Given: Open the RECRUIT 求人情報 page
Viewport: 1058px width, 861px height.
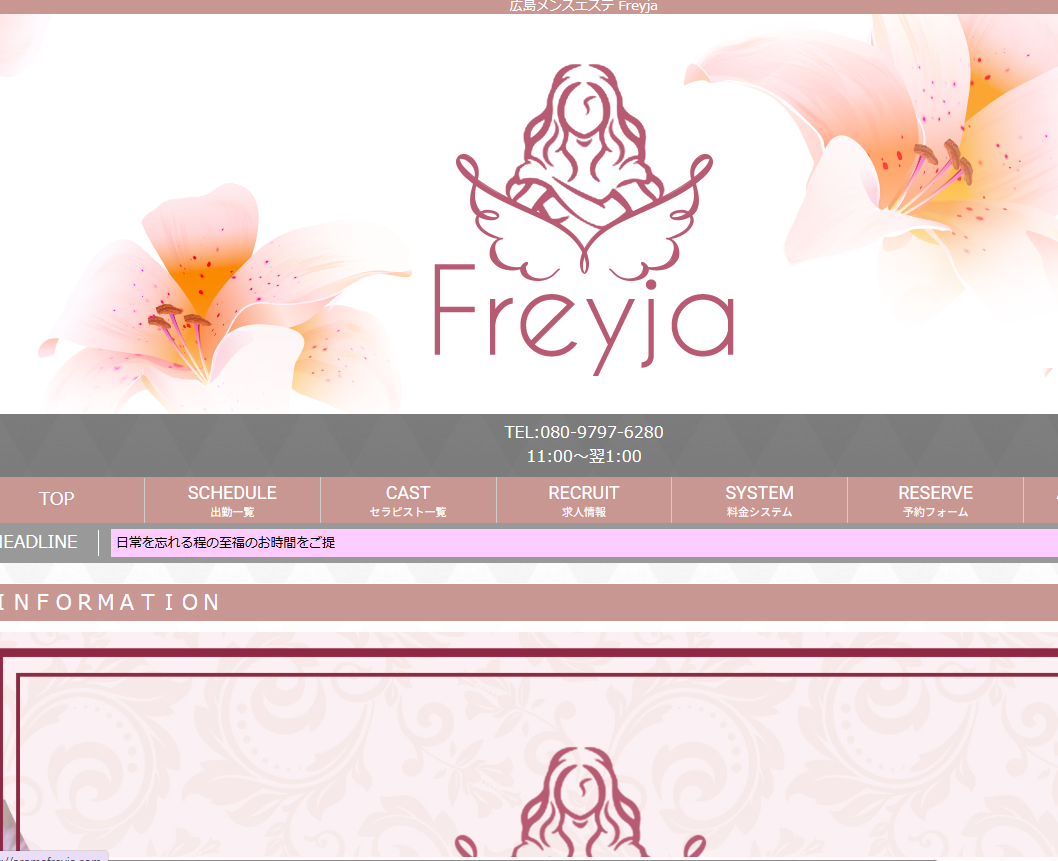Looking at the screenshot, I should tap(584, 500).
